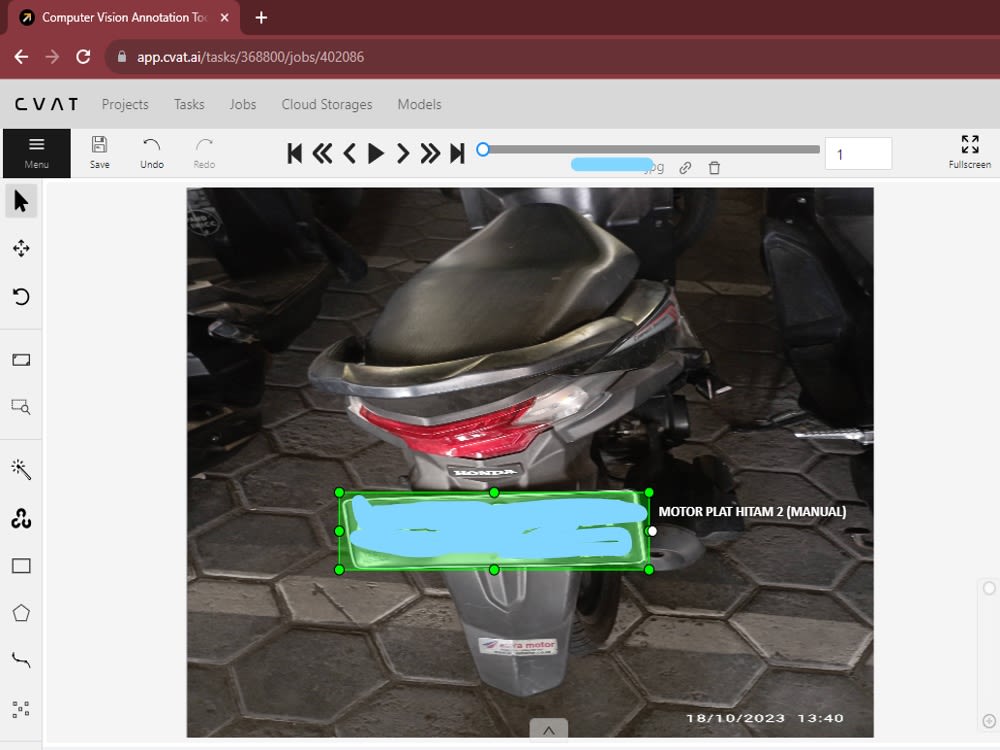Save the annotation job

pyautogui.click(x=99, y=153)
